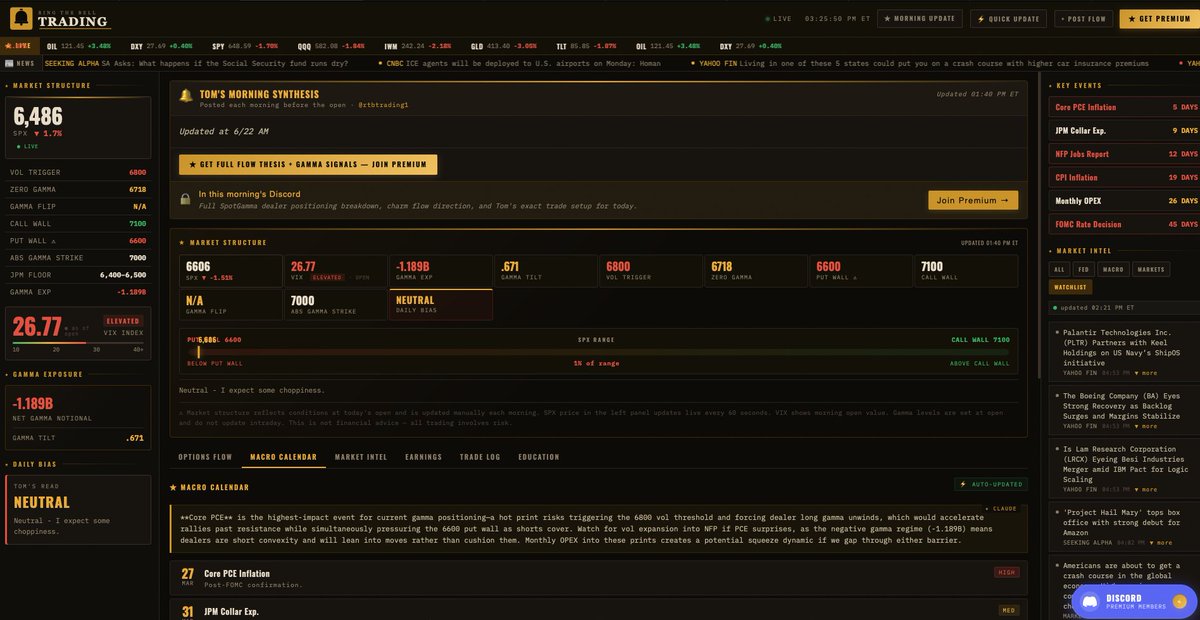This screenshot has width=1200, height=620.
Task: Click the SPX Range position bar
Action: (598, 351)
